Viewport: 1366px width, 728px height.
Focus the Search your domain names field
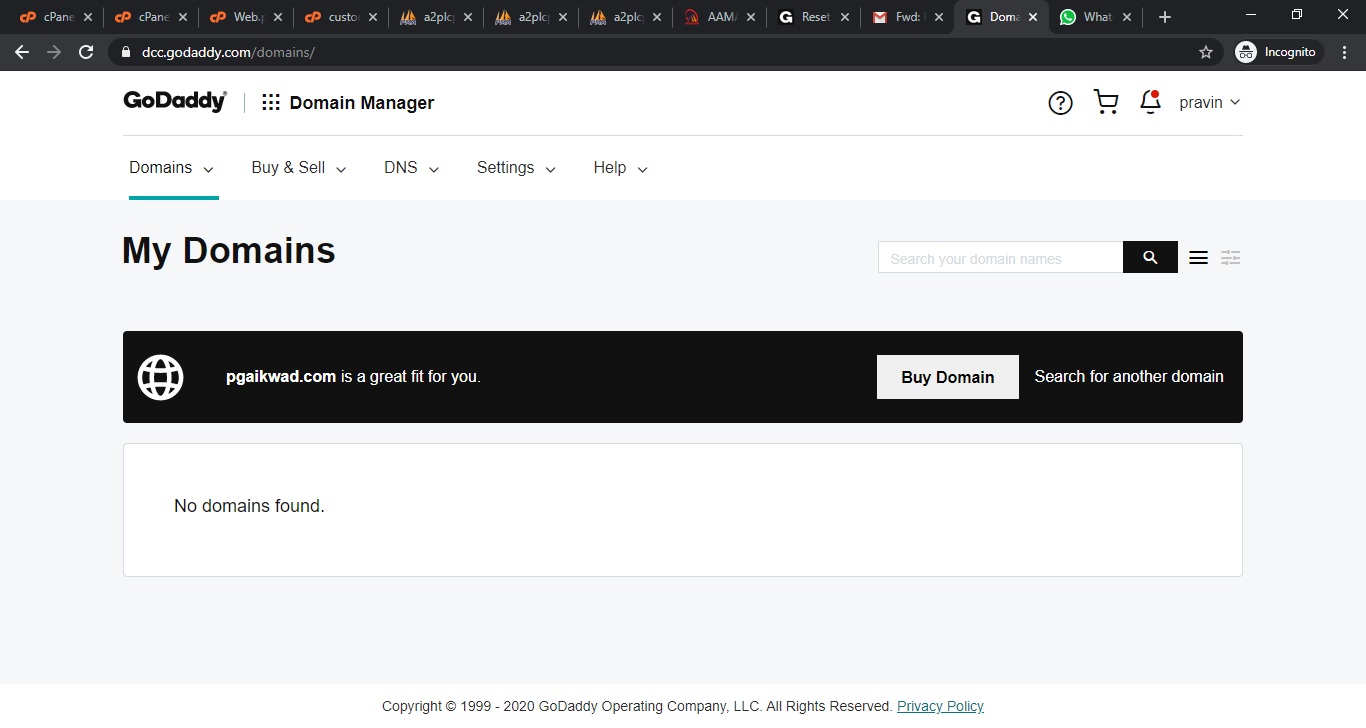coord(1000,258)
